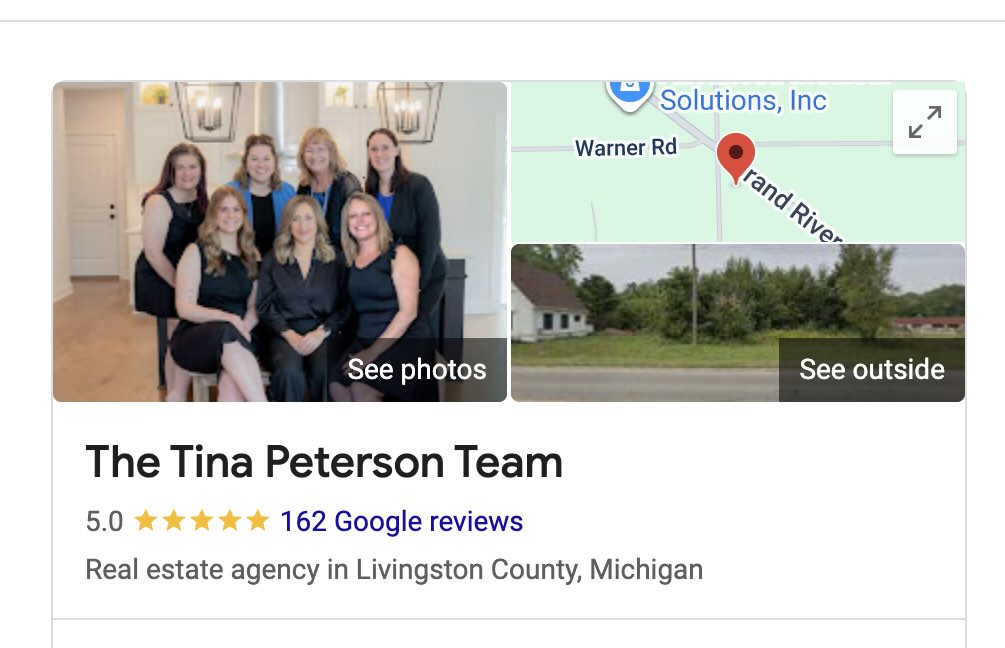Open the street view roadside image
Screen dimensions: 1005x648
click(x=738, y=323)
